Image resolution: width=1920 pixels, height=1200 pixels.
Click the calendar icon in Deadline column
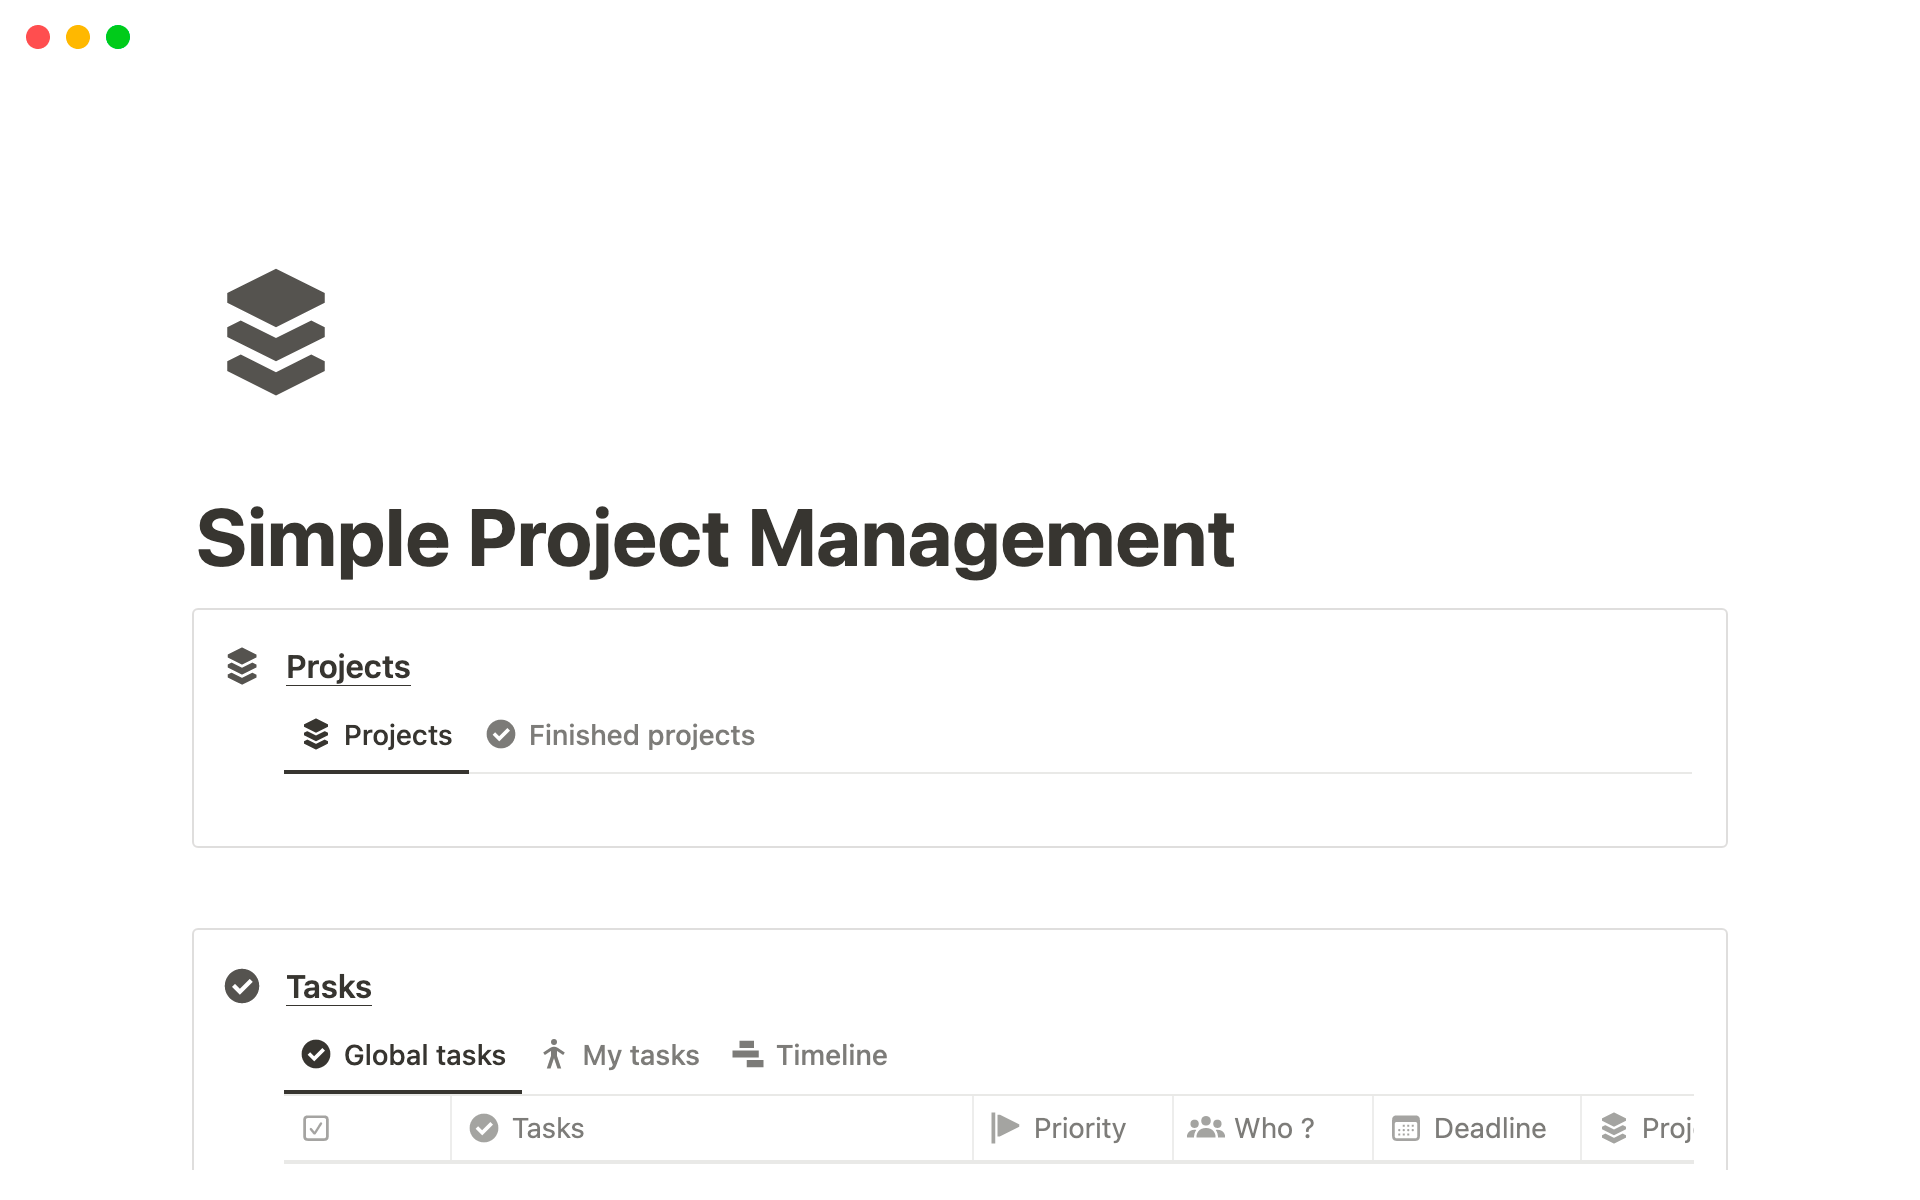pos(1405,1128)
